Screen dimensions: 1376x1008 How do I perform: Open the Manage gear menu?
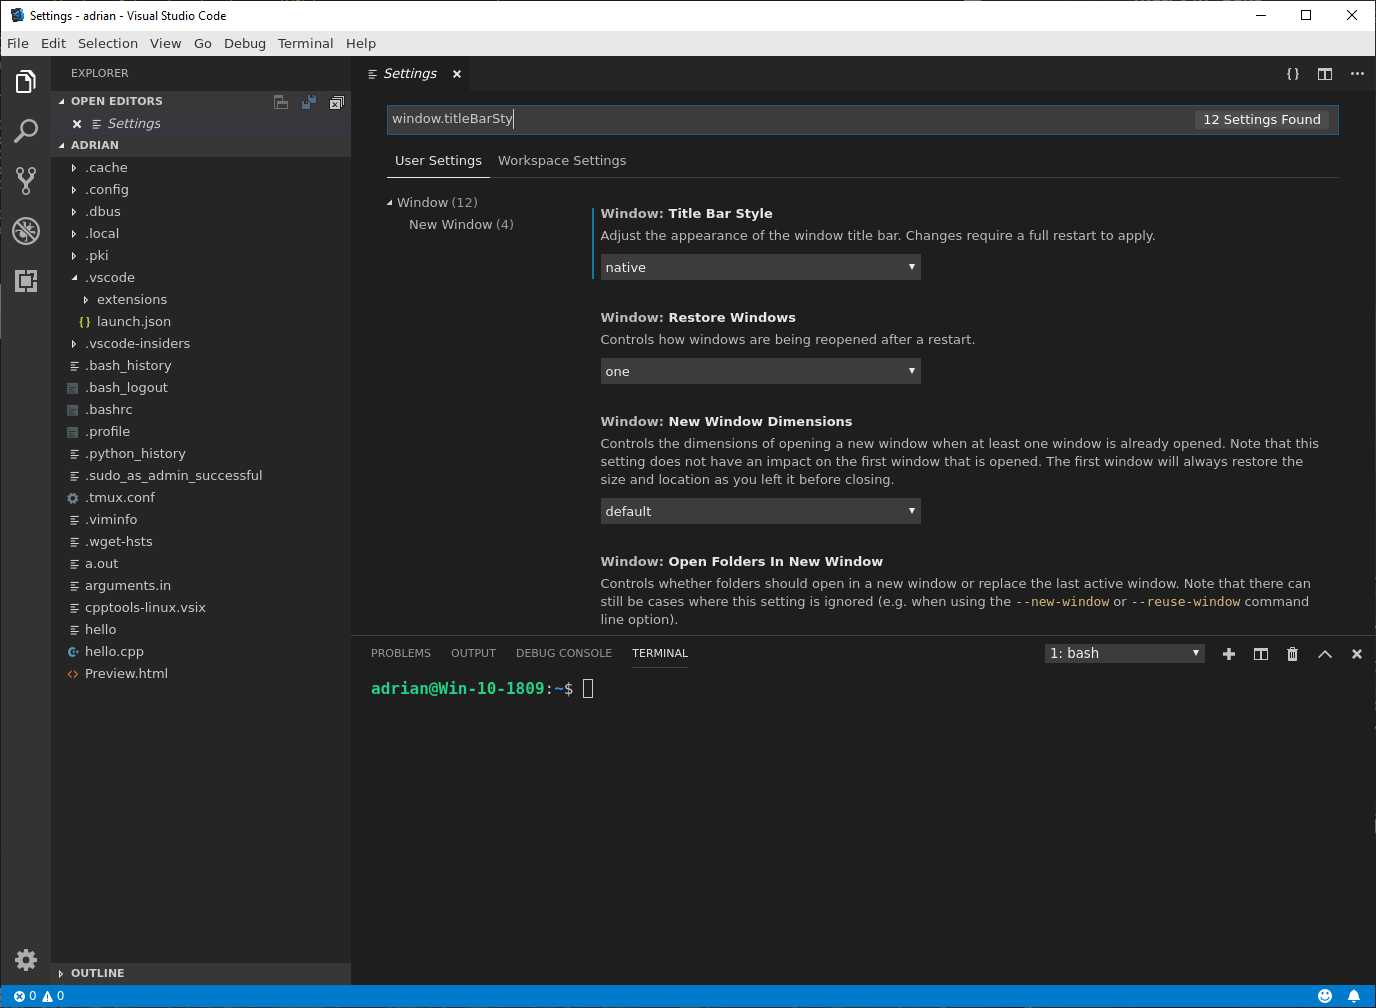pyautogui.click(x=26, y=960)
